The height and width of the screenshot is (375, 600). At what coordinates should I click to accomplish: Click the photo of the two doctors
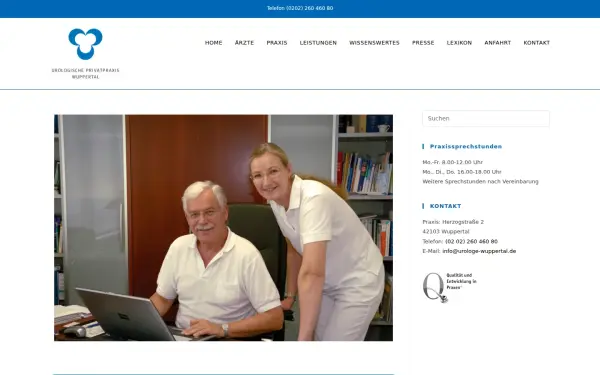pos(223,228)
